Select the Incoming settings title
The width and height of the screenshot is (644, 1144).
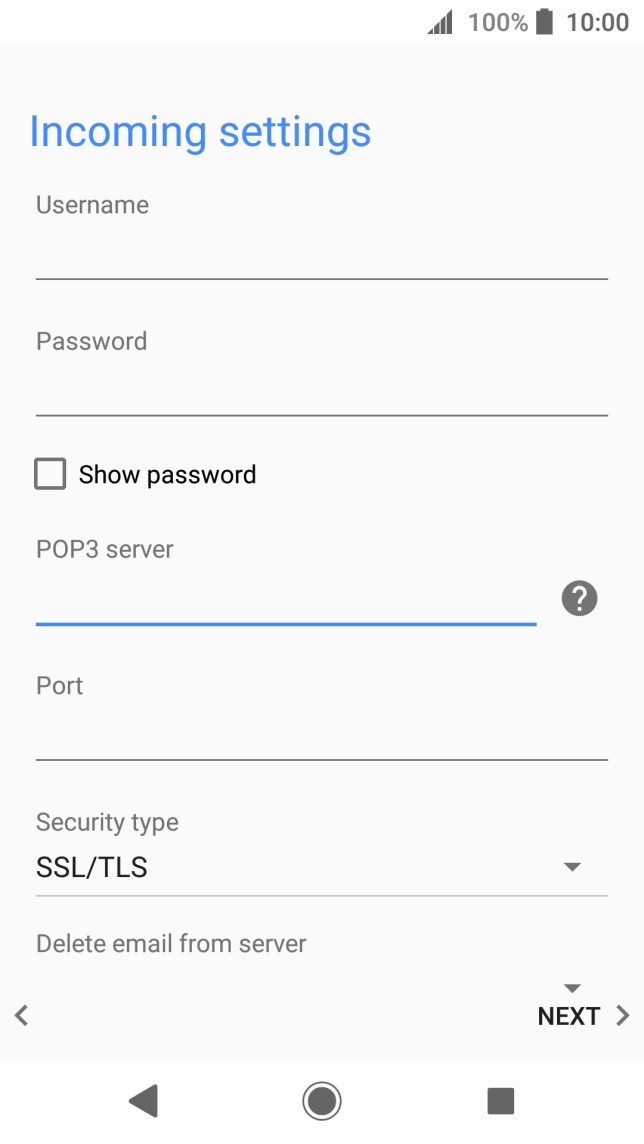click(x=200, y=131)
